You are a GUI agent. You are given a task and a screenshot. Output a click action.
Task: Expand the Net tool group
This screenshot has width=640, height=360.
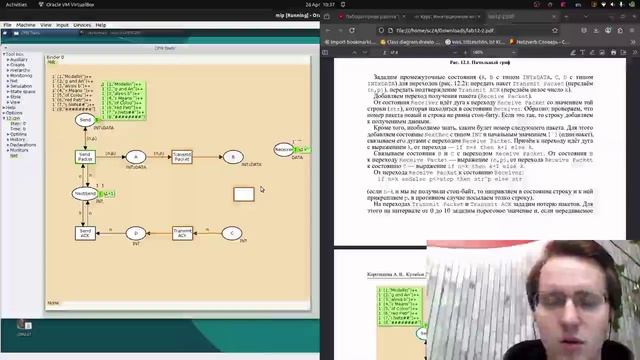point(8,81)
